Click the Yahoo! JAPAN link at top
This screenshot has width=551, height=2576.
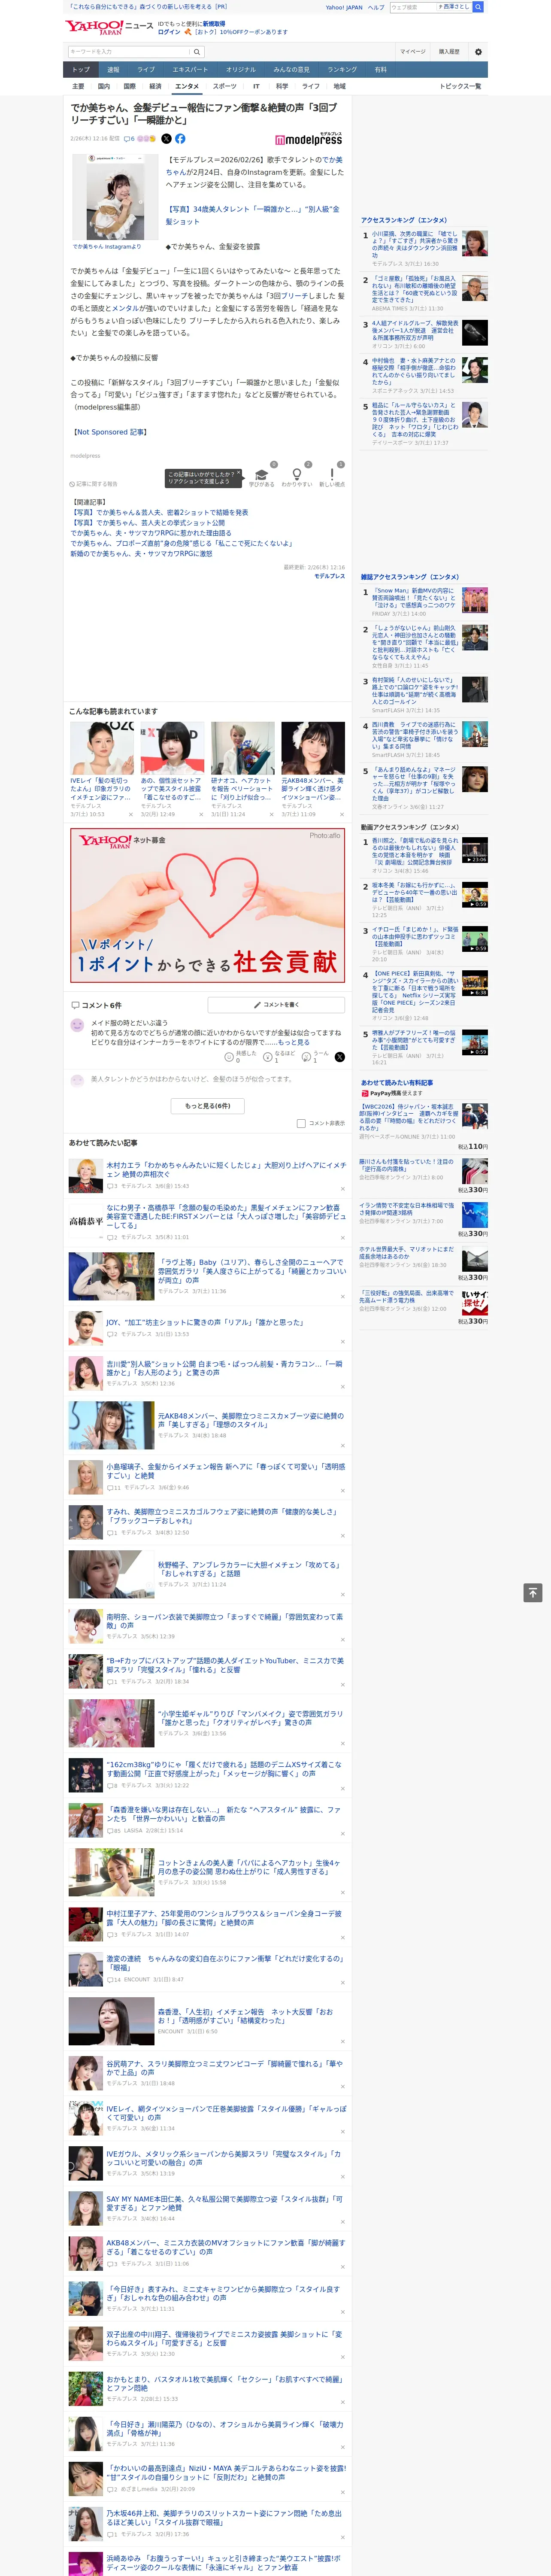[x=344, y=7]
